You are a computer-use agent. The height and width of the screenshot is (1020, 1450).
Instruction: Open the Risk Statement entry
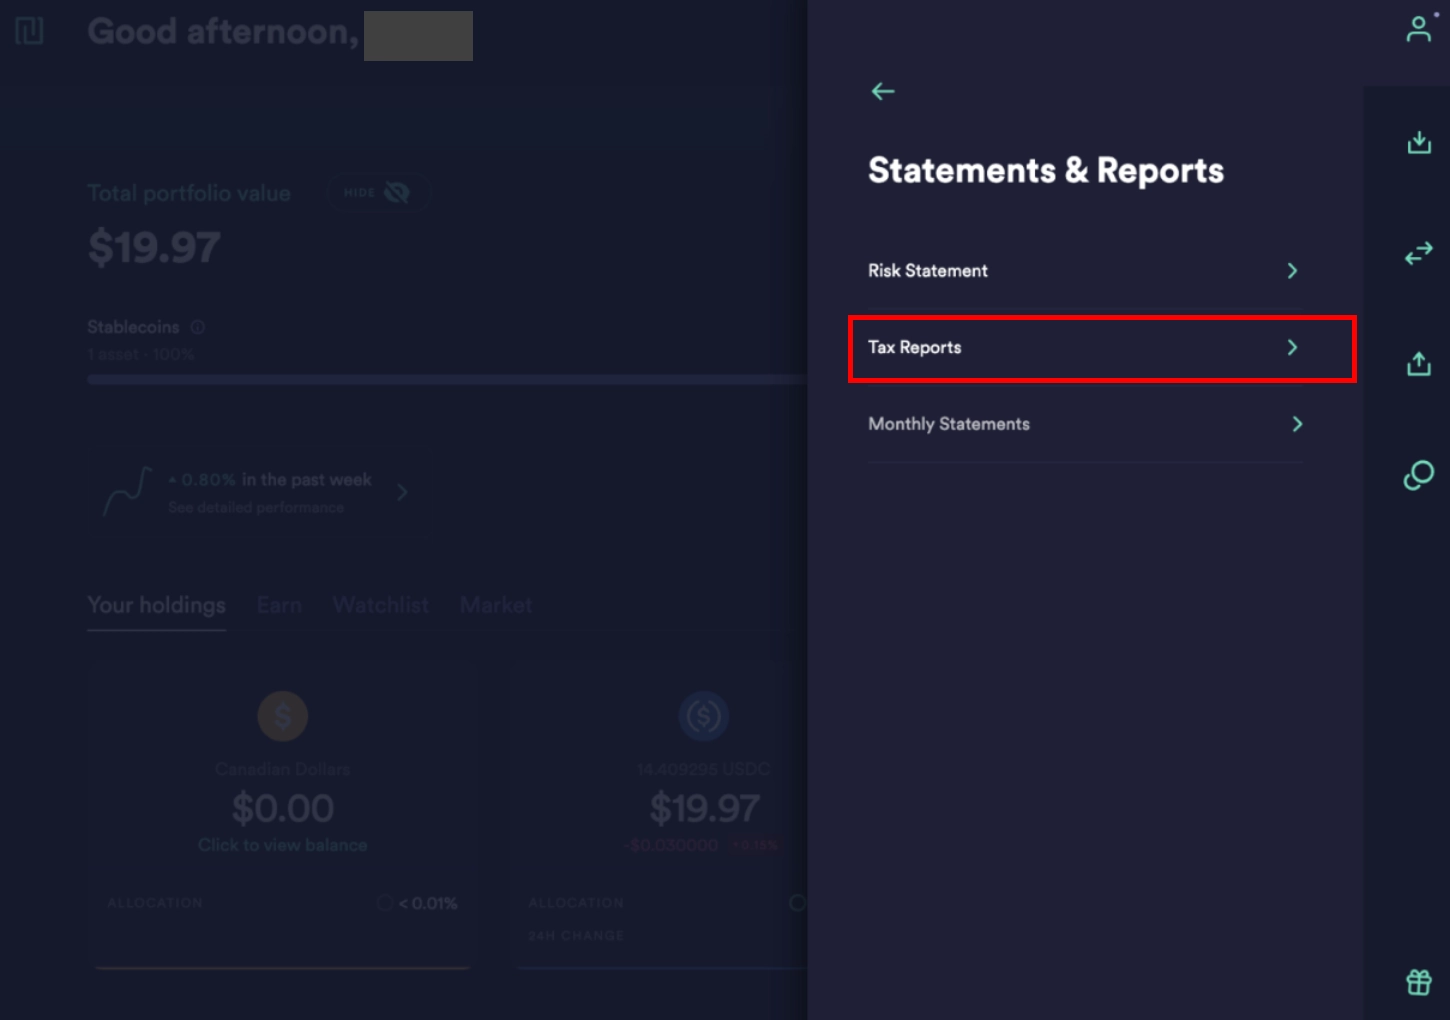point(1085,271)
